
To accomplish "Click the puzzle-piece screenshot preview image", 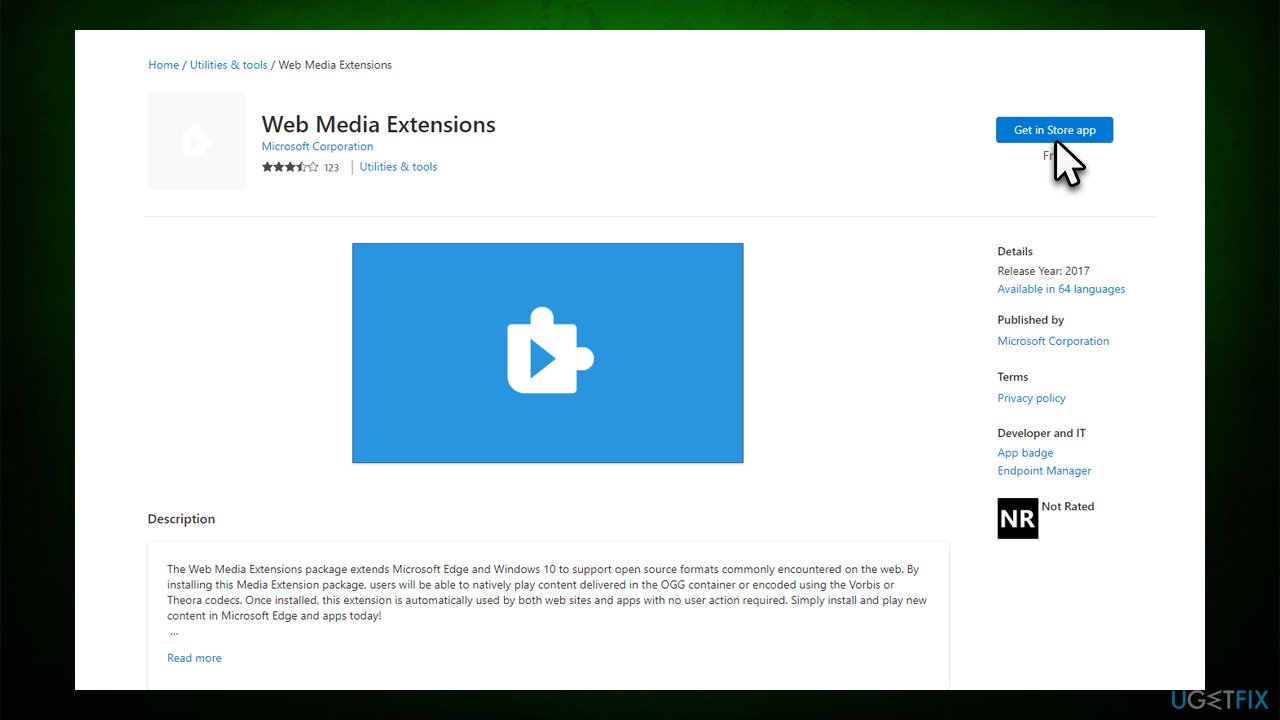I will (547, 352).
